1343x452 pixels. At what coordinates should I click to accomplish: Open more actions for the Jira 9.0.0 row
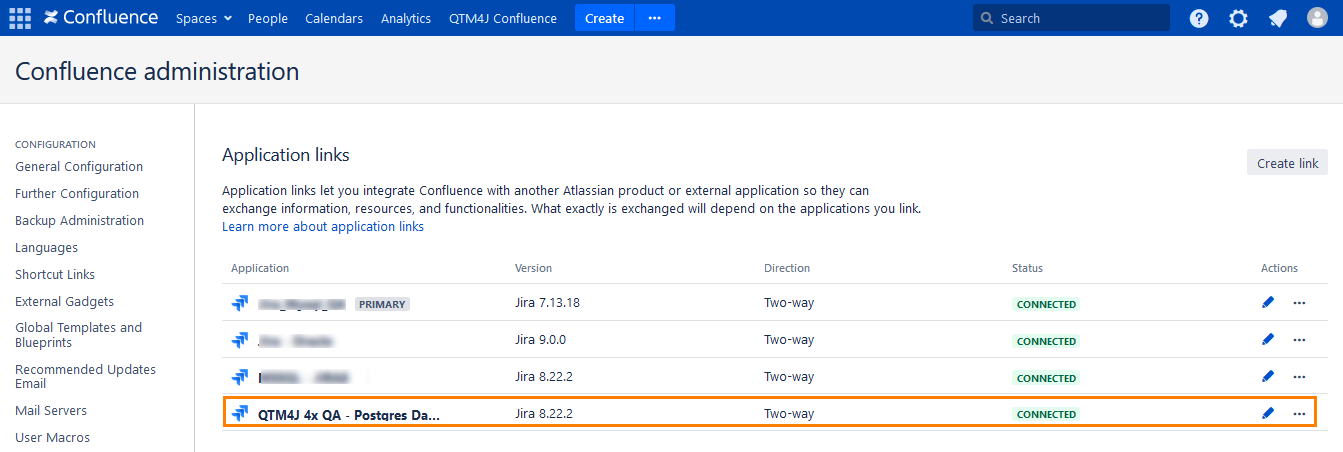(1299, 339)
